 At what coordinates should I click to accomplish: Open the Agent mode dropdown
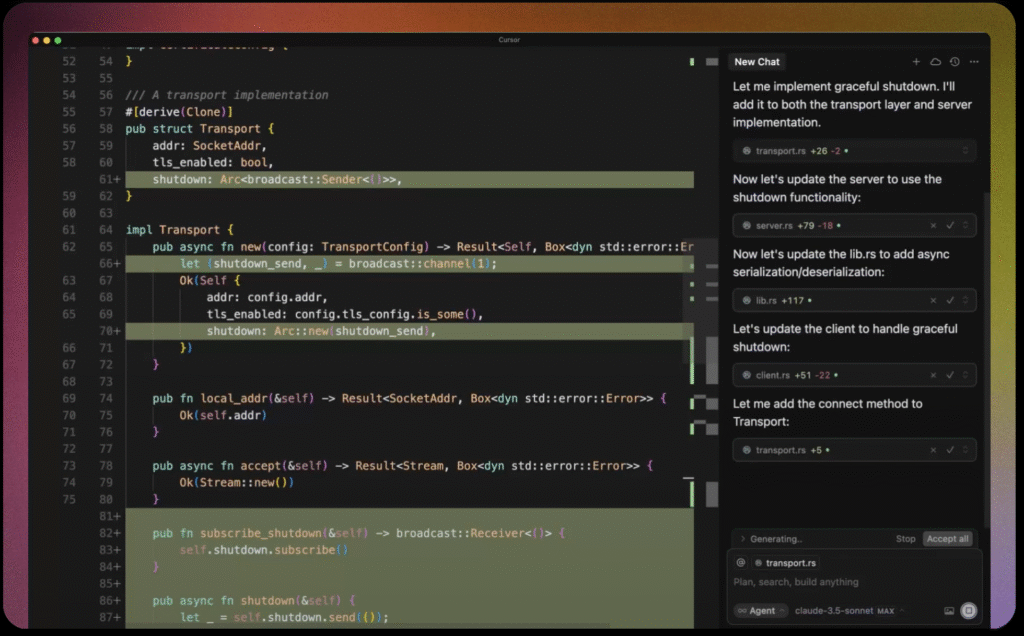pyautogui.click(x=761, y=611)
